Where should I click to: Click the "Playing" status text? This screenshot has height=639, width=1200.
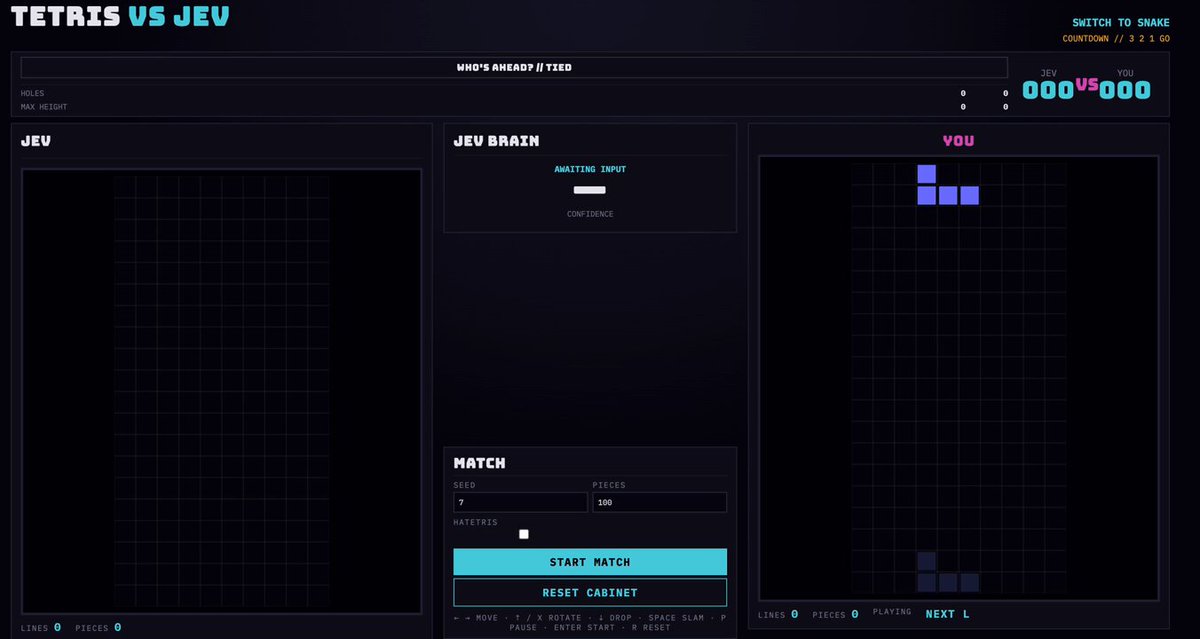pos(892,611)
